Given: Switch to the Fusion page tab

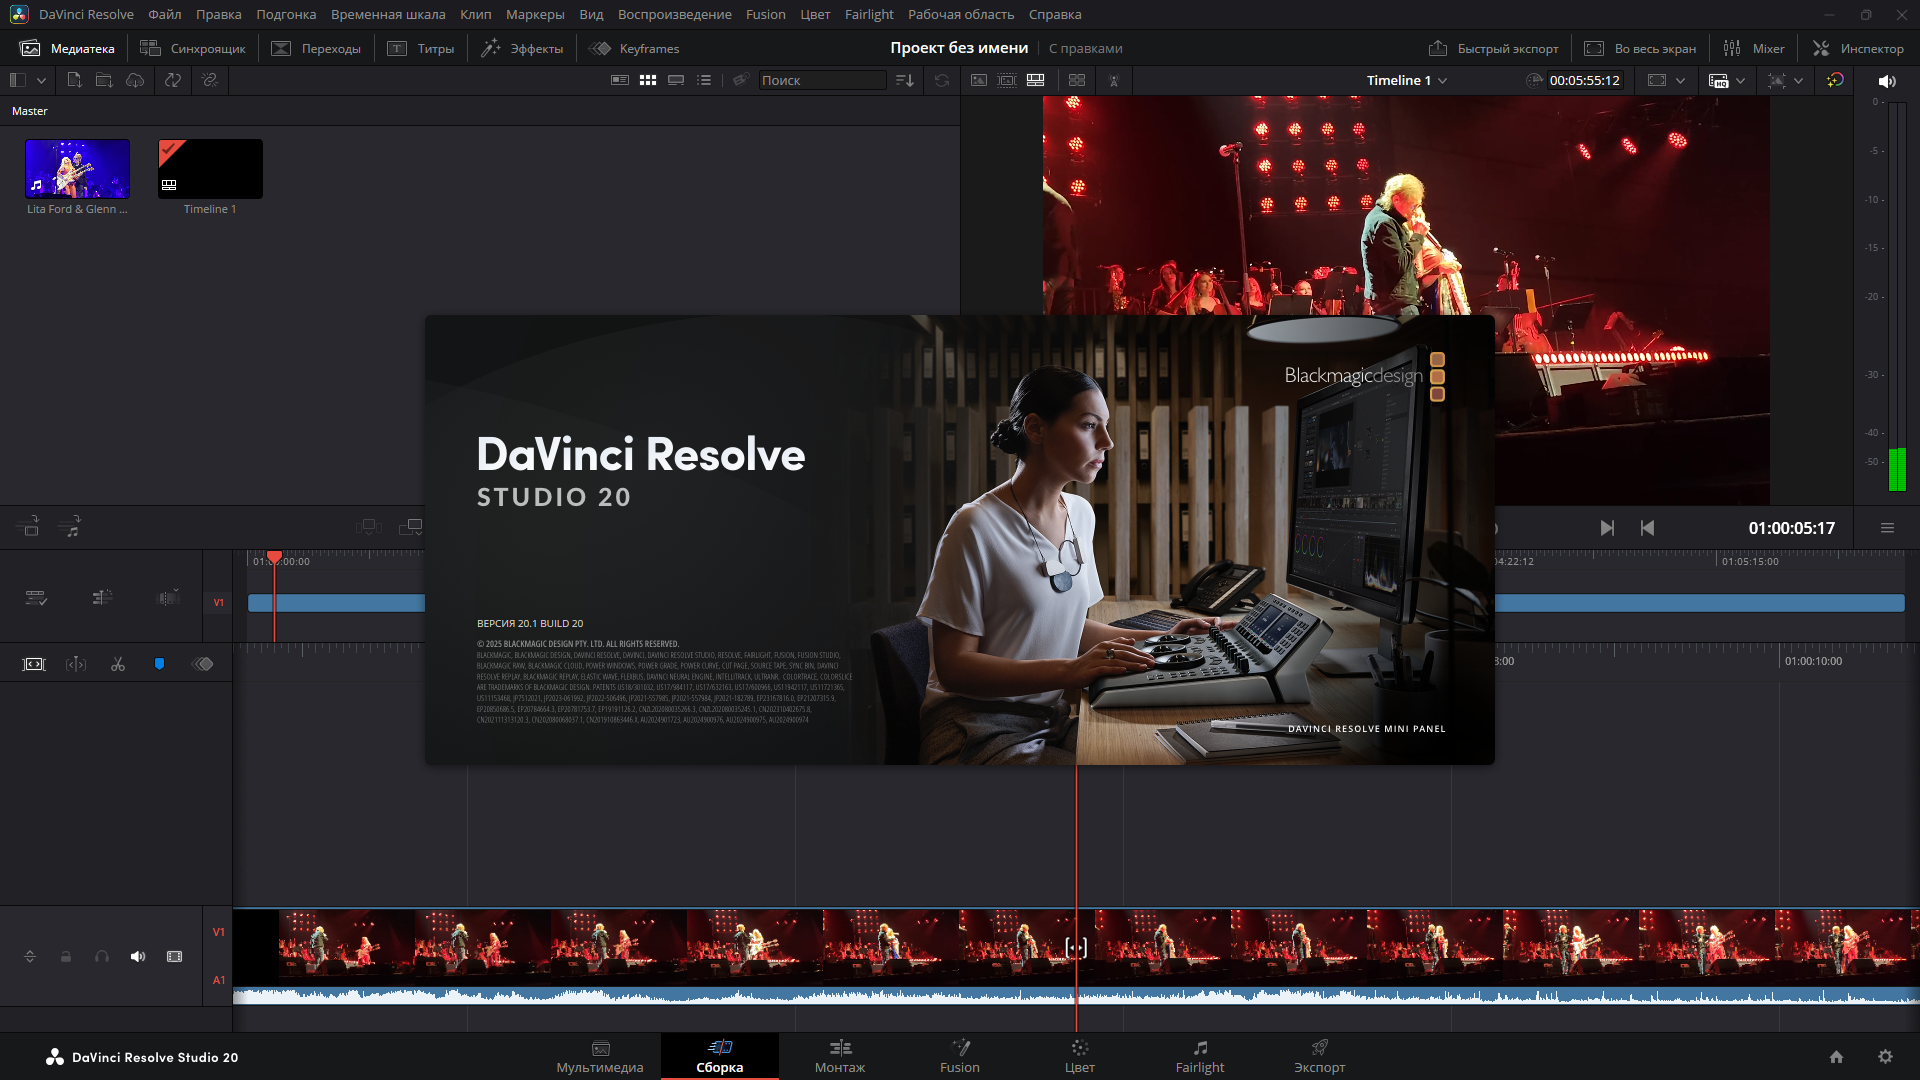Looking at the screenshot, I should 960,1057.
